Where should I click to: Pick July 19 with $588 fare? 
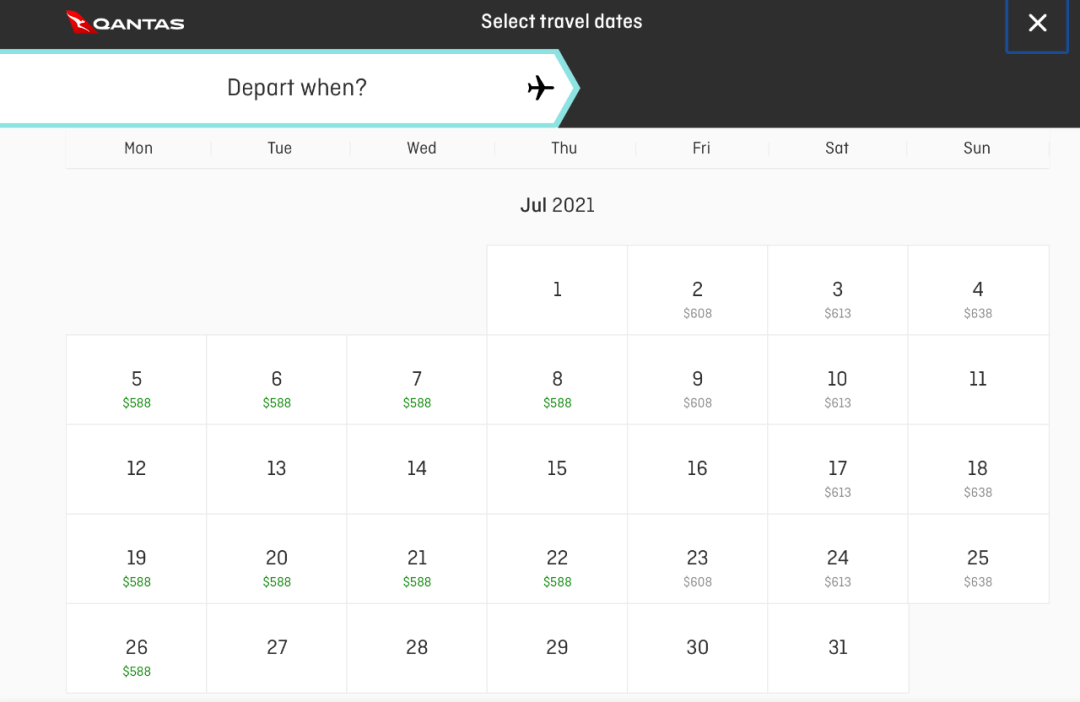tap(137, 566)
